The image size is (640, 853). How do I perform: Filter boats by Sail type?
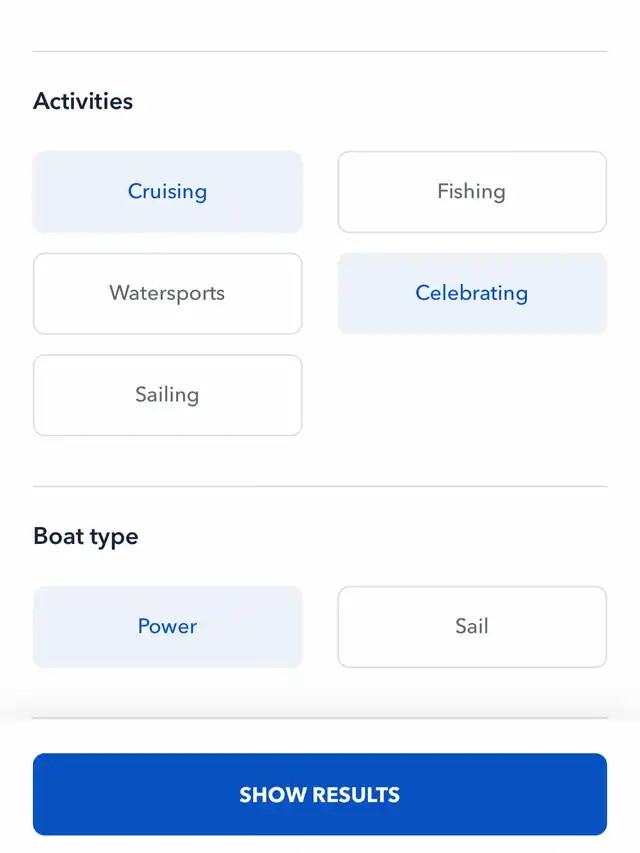click(472, 627)
